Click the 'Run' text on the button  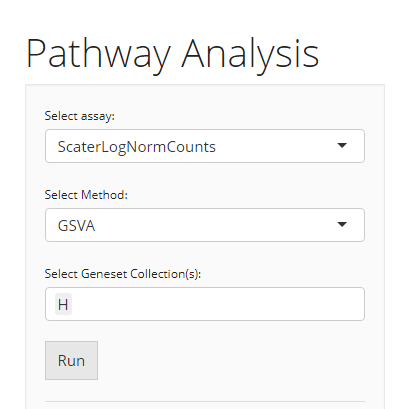point(71,361)
